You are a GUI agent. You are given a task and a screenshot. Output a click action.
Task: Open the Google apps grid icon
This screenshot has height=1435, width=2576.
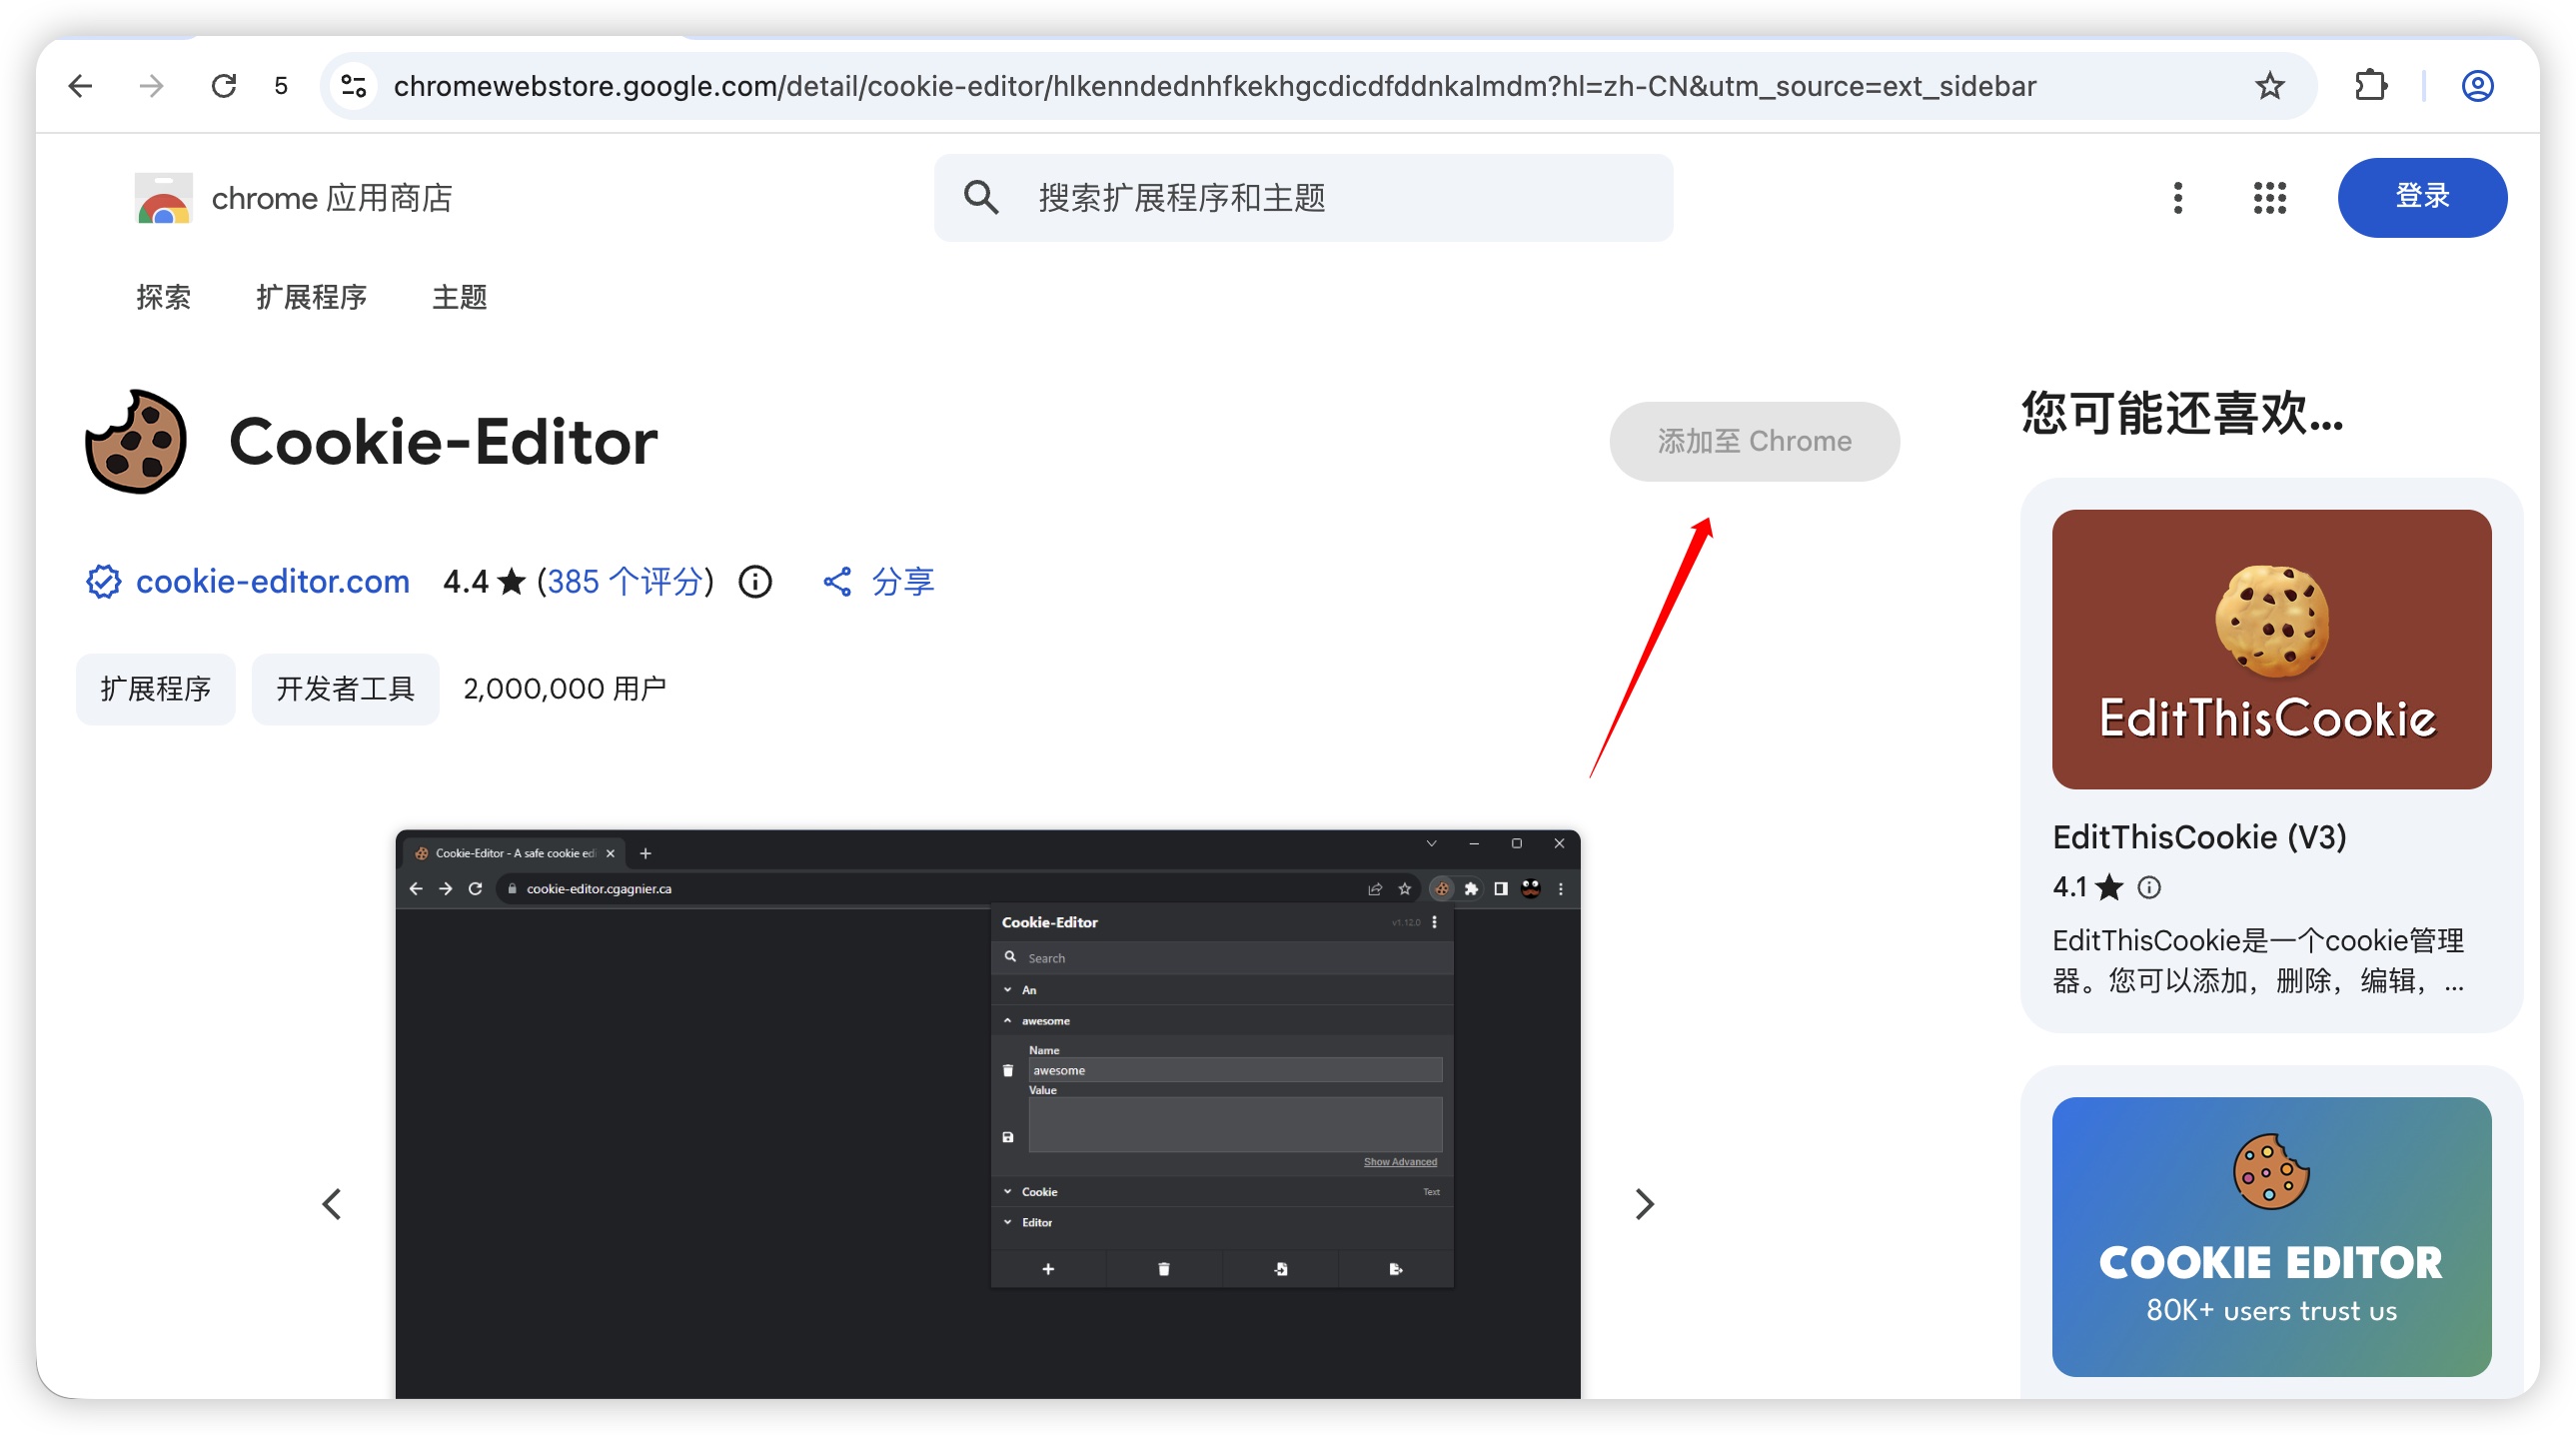[2270, 198]
